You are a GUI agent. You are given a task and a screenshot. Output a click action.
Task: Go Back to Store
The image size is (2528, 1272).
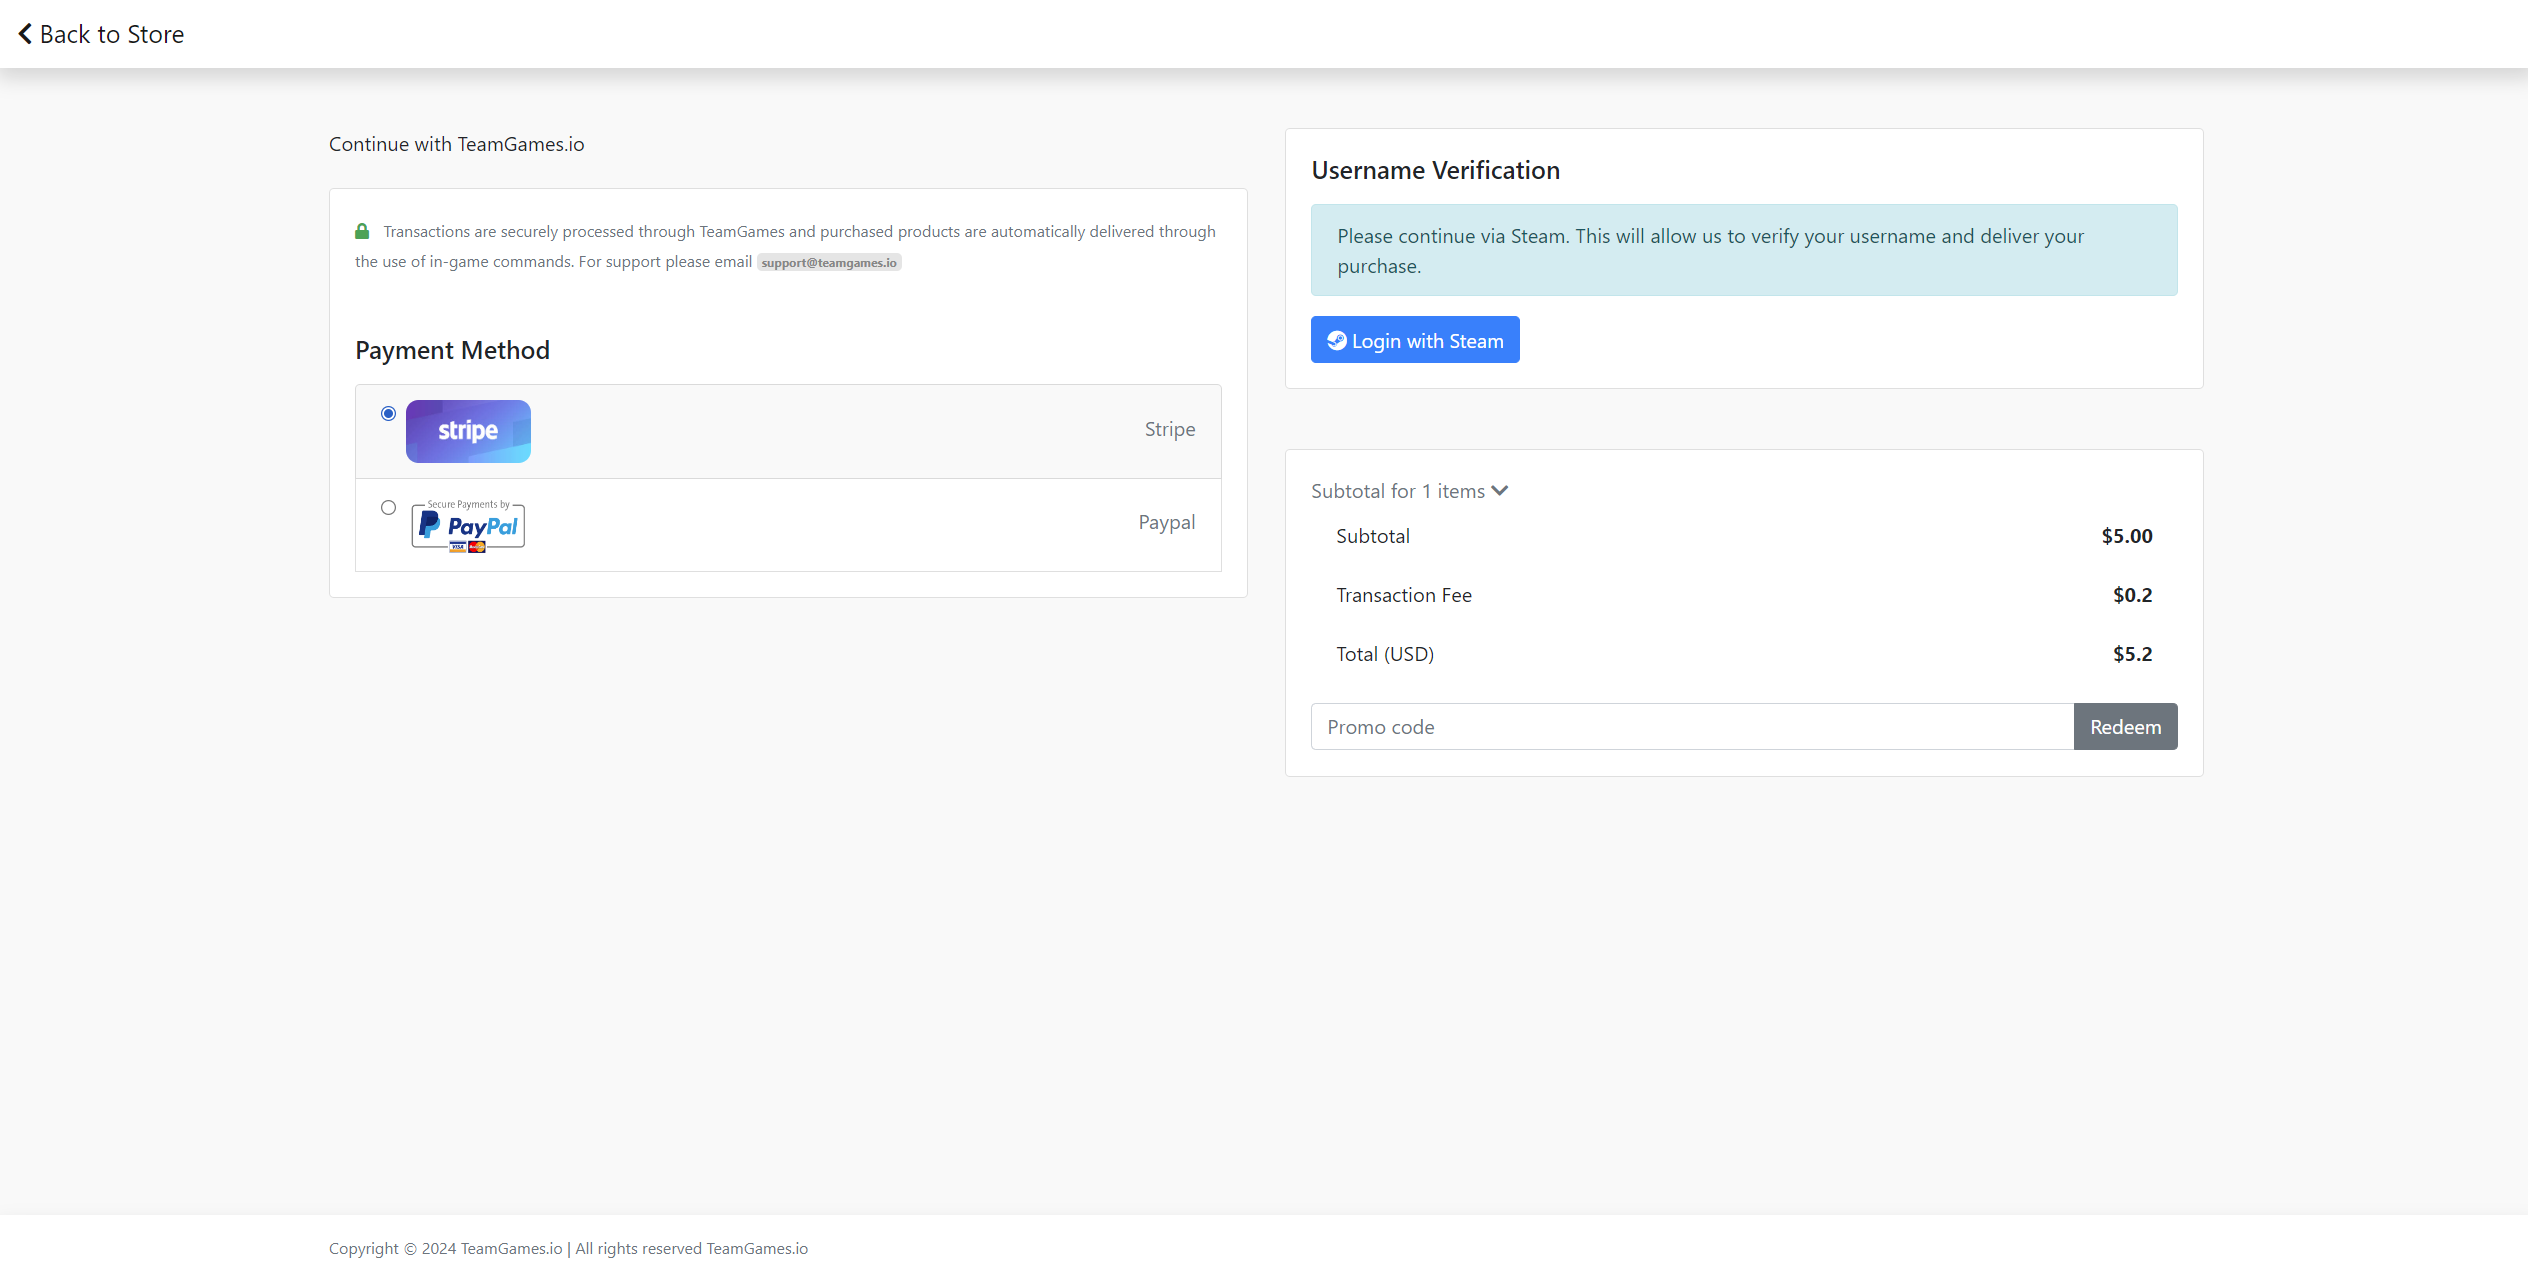coord(111,34)
